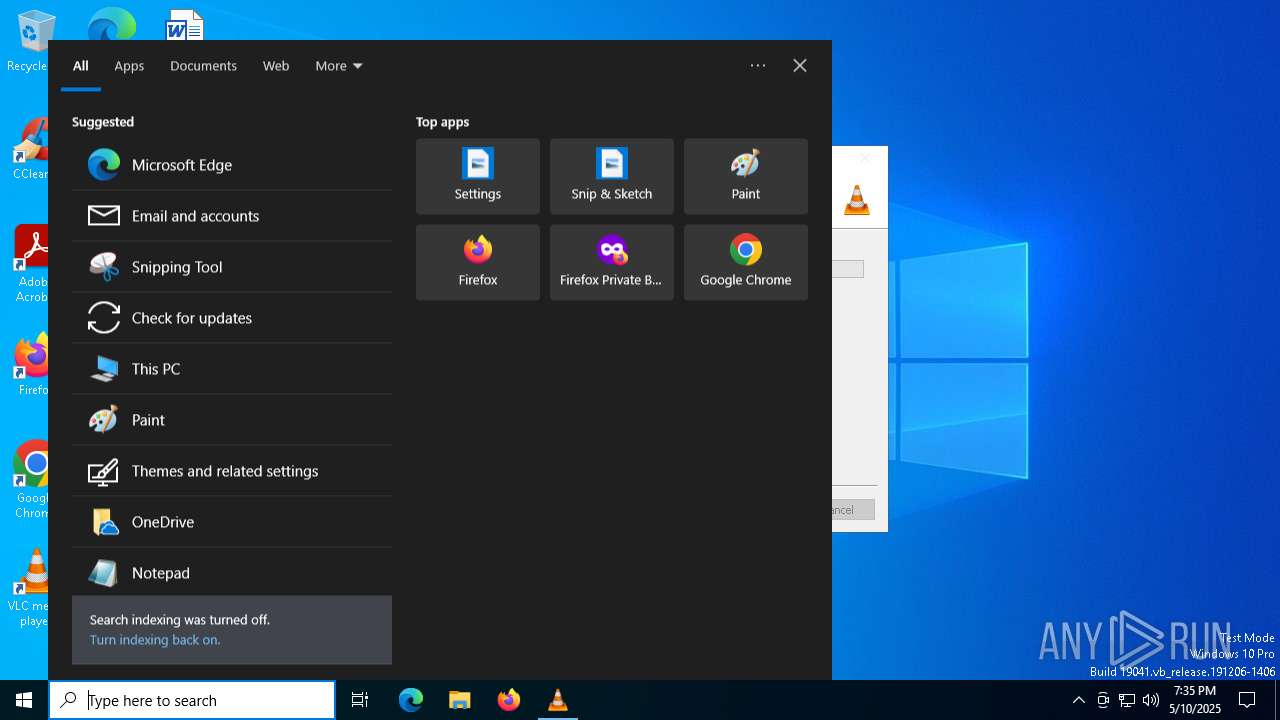
Task: Click Cancel button in VLC dialog
Action: [853, 510]
